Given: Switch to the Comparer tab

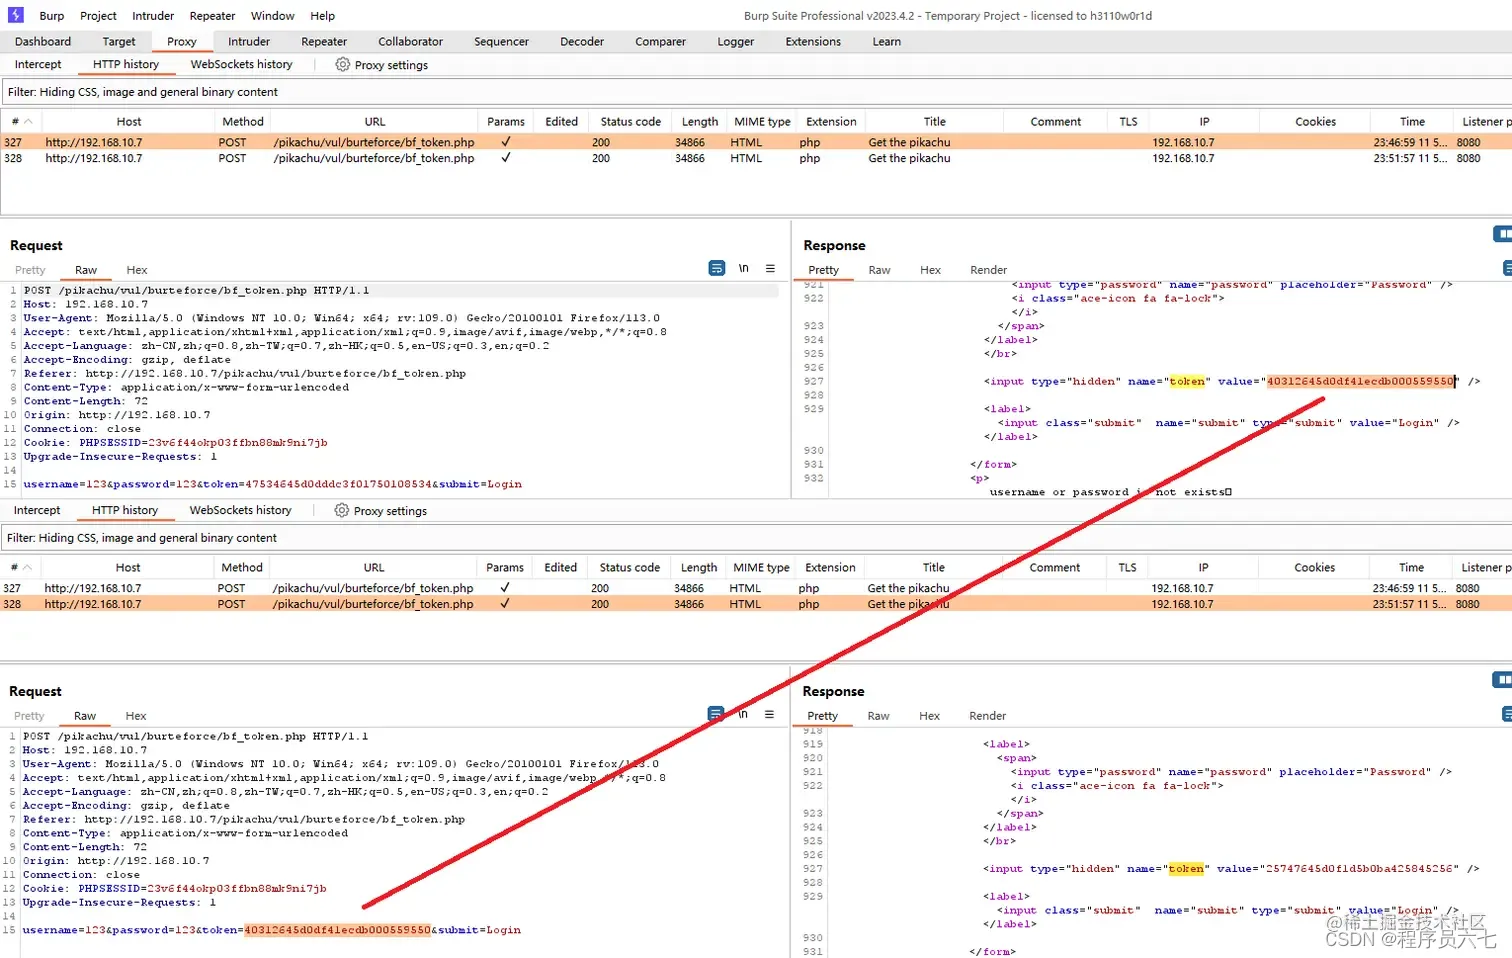Looking at the screenshot, I should pyautogui.click(x=660, y=41).
